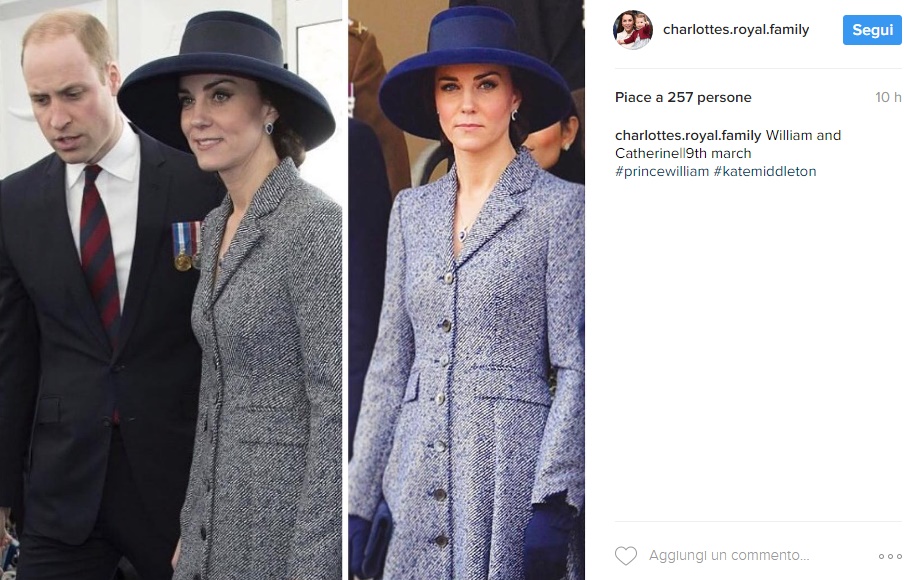
Task: Open the #princewilliam hashtag
Action: (x=662, y=171)
